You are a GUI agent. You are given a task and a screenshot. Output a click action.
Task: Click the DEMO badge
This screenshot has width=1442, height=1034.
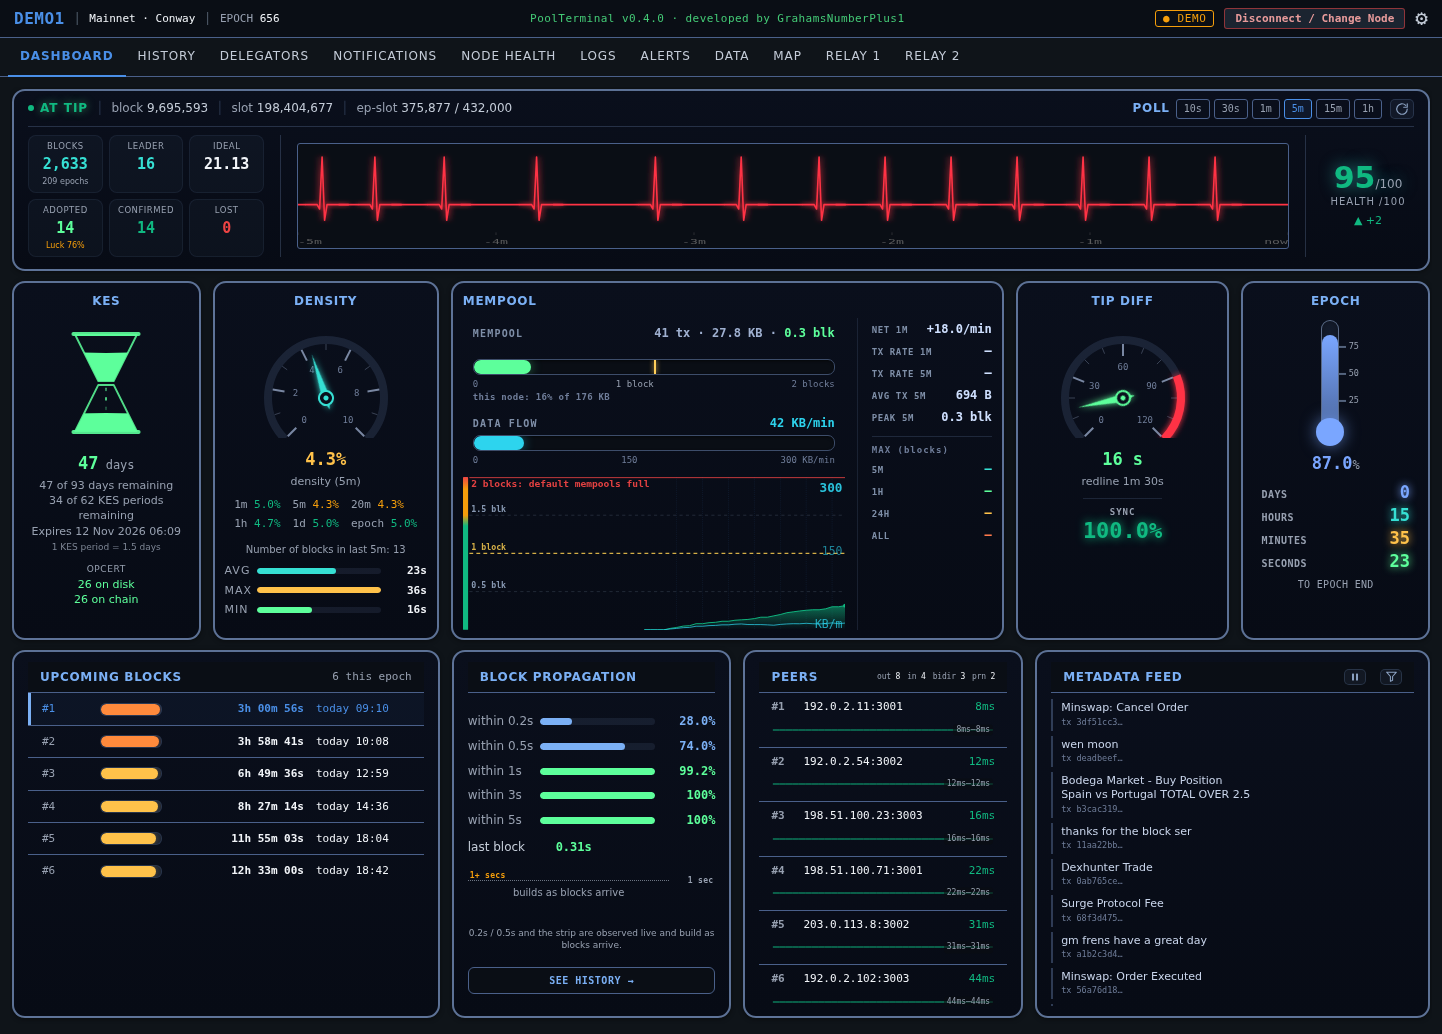click(1184, 19)
